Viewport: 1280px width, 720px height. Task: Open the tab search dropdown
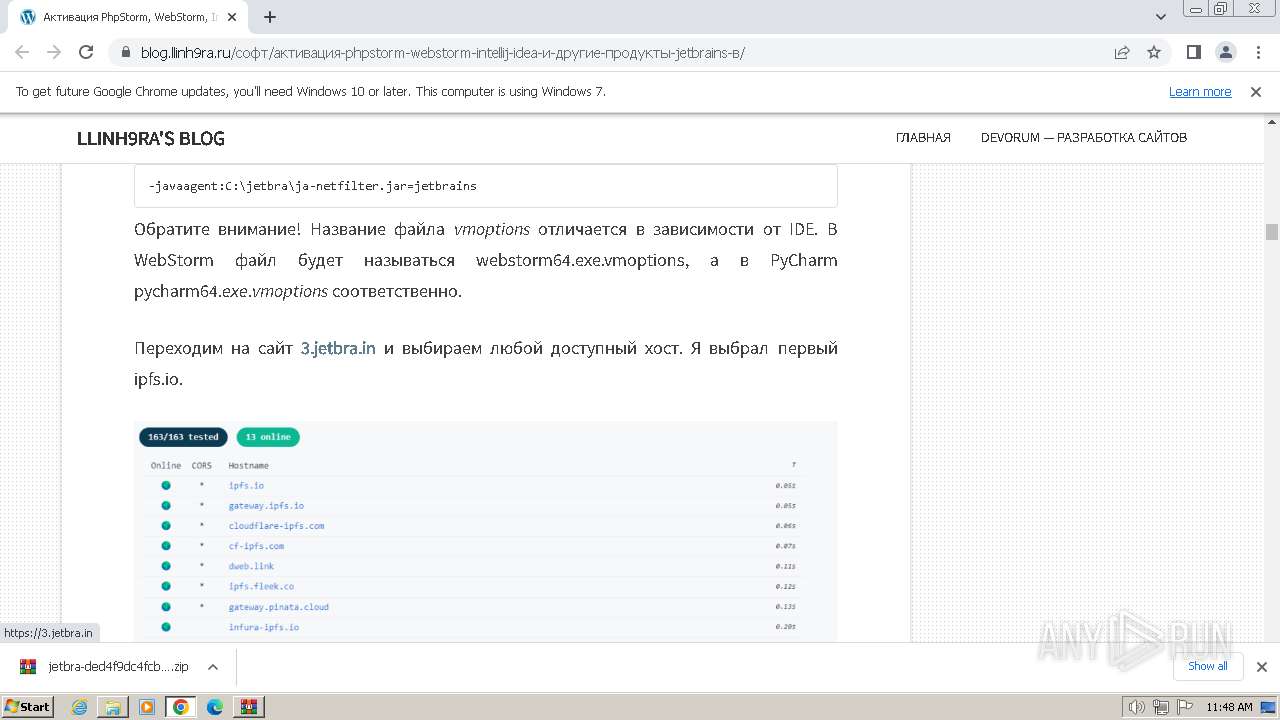coord(1161,17)
